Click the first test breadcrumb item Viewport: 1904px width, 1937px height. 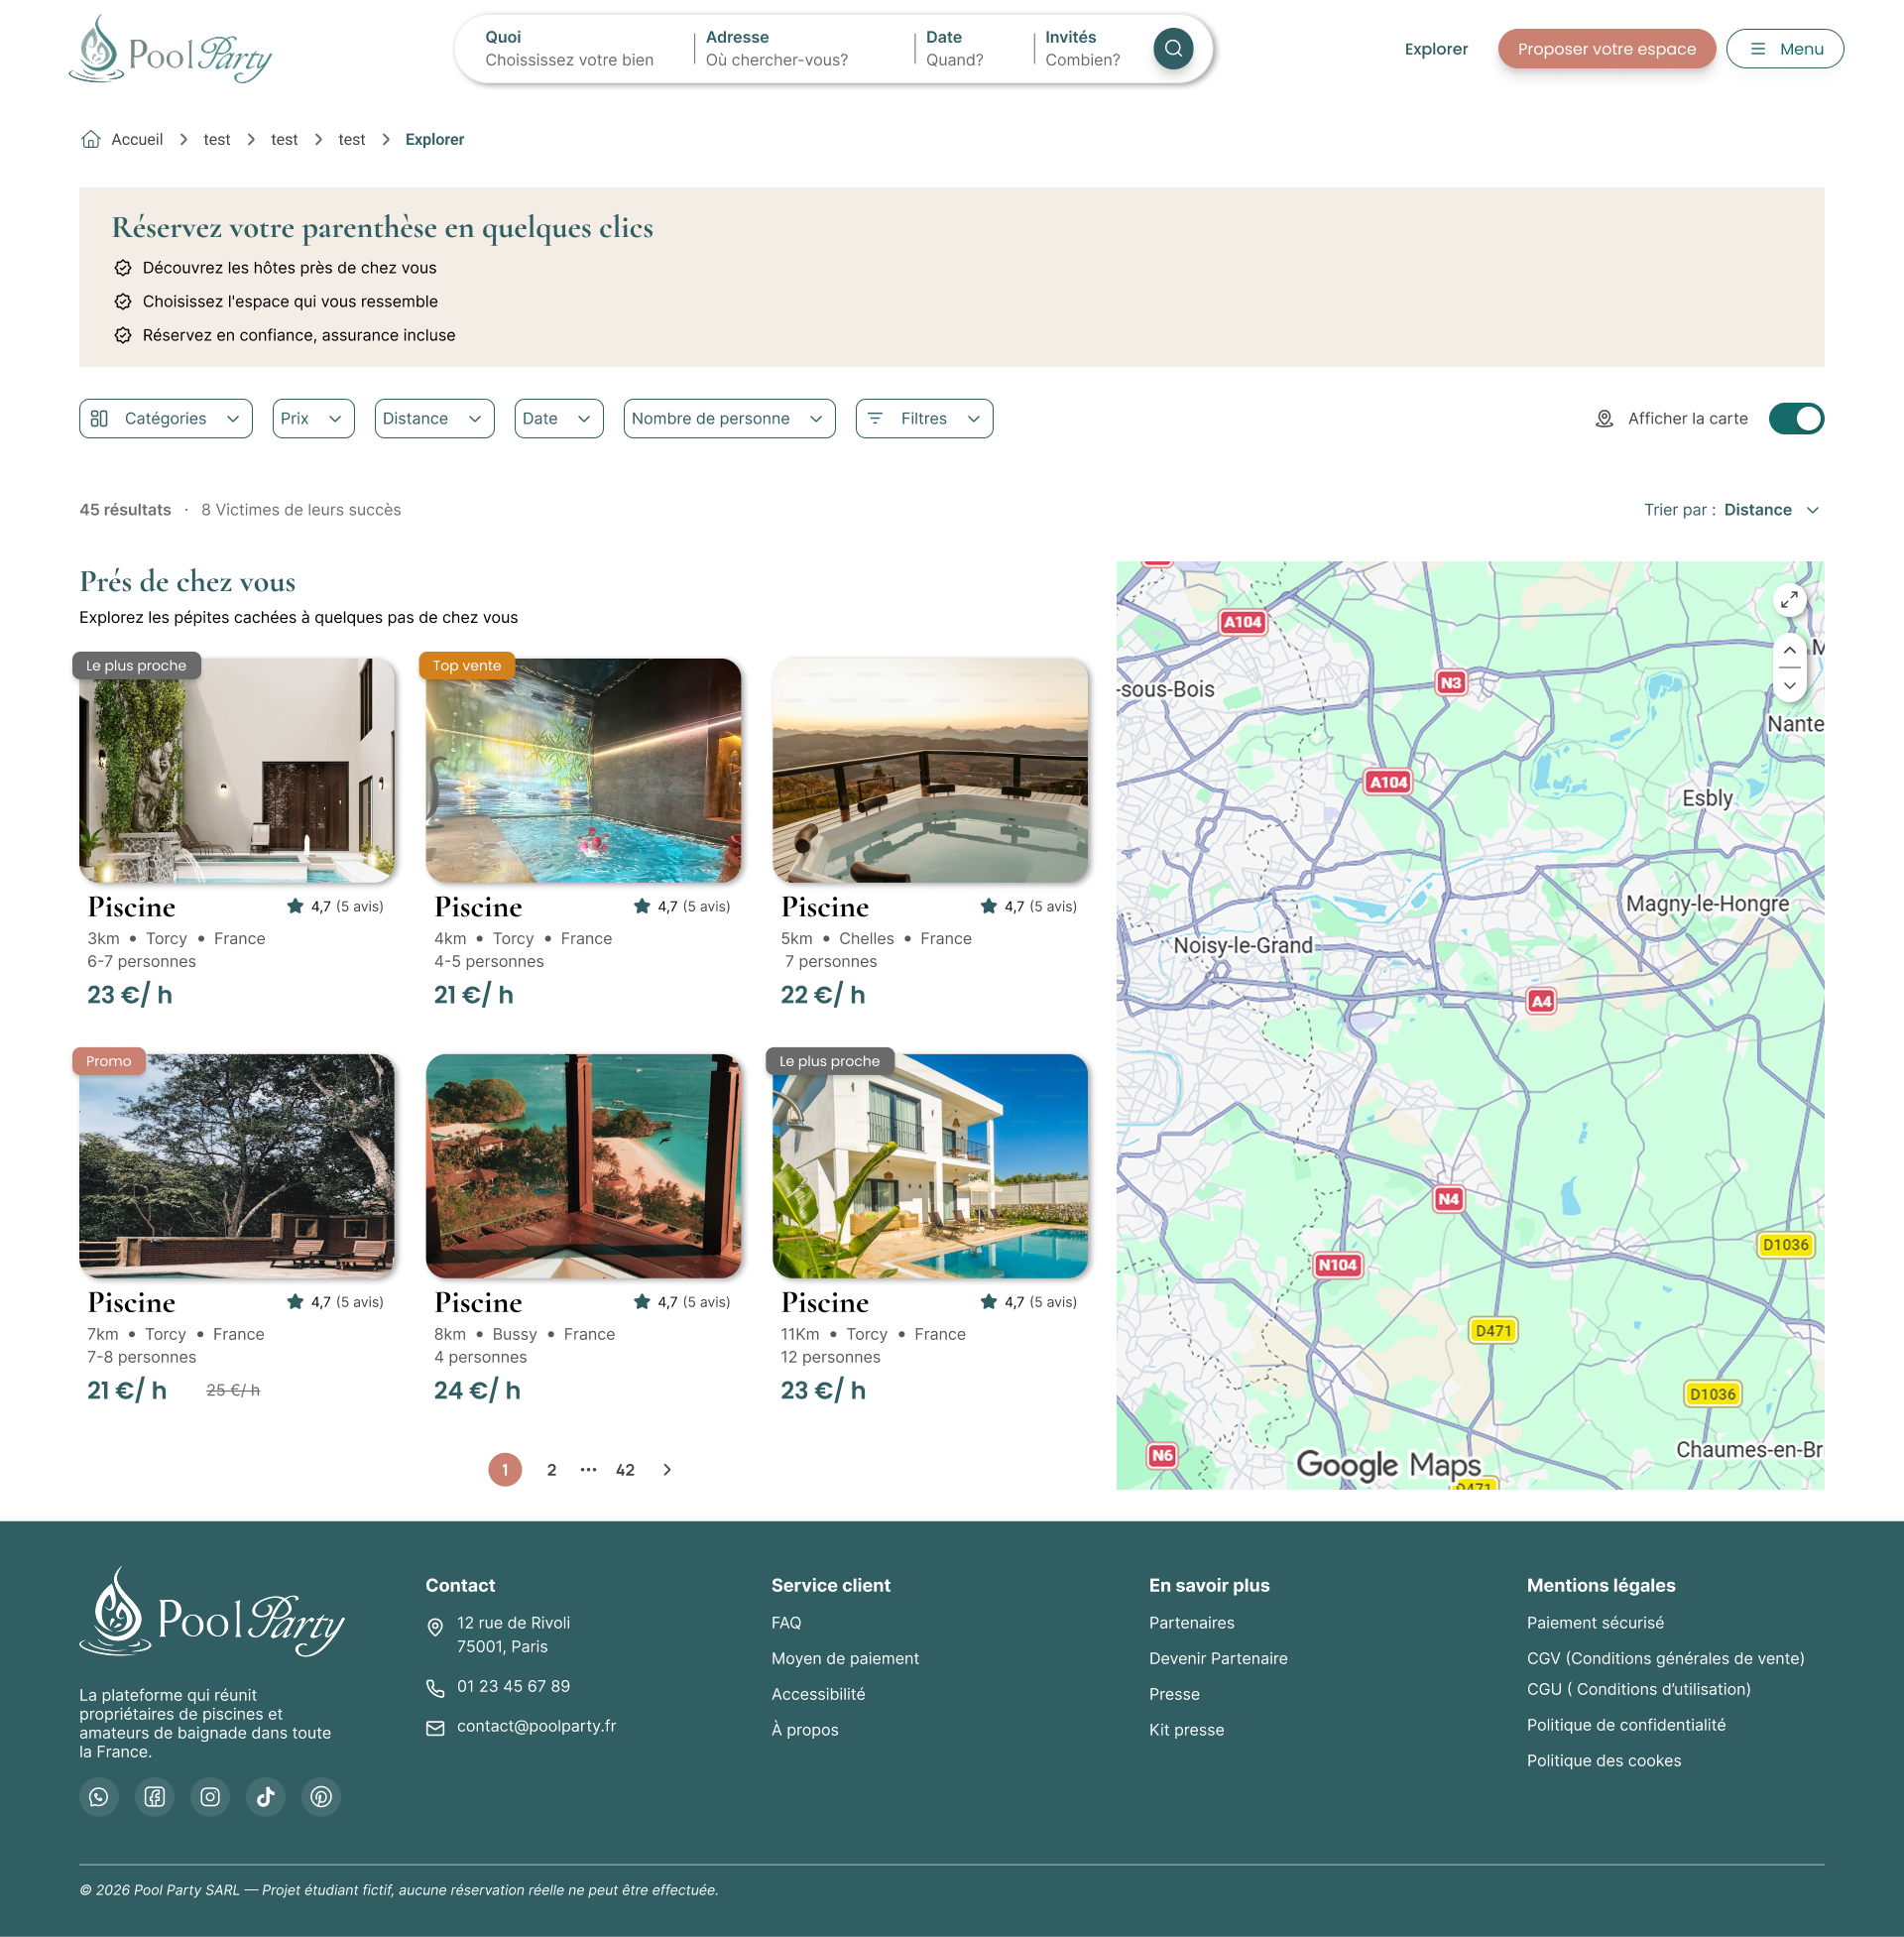click(217, 139)
